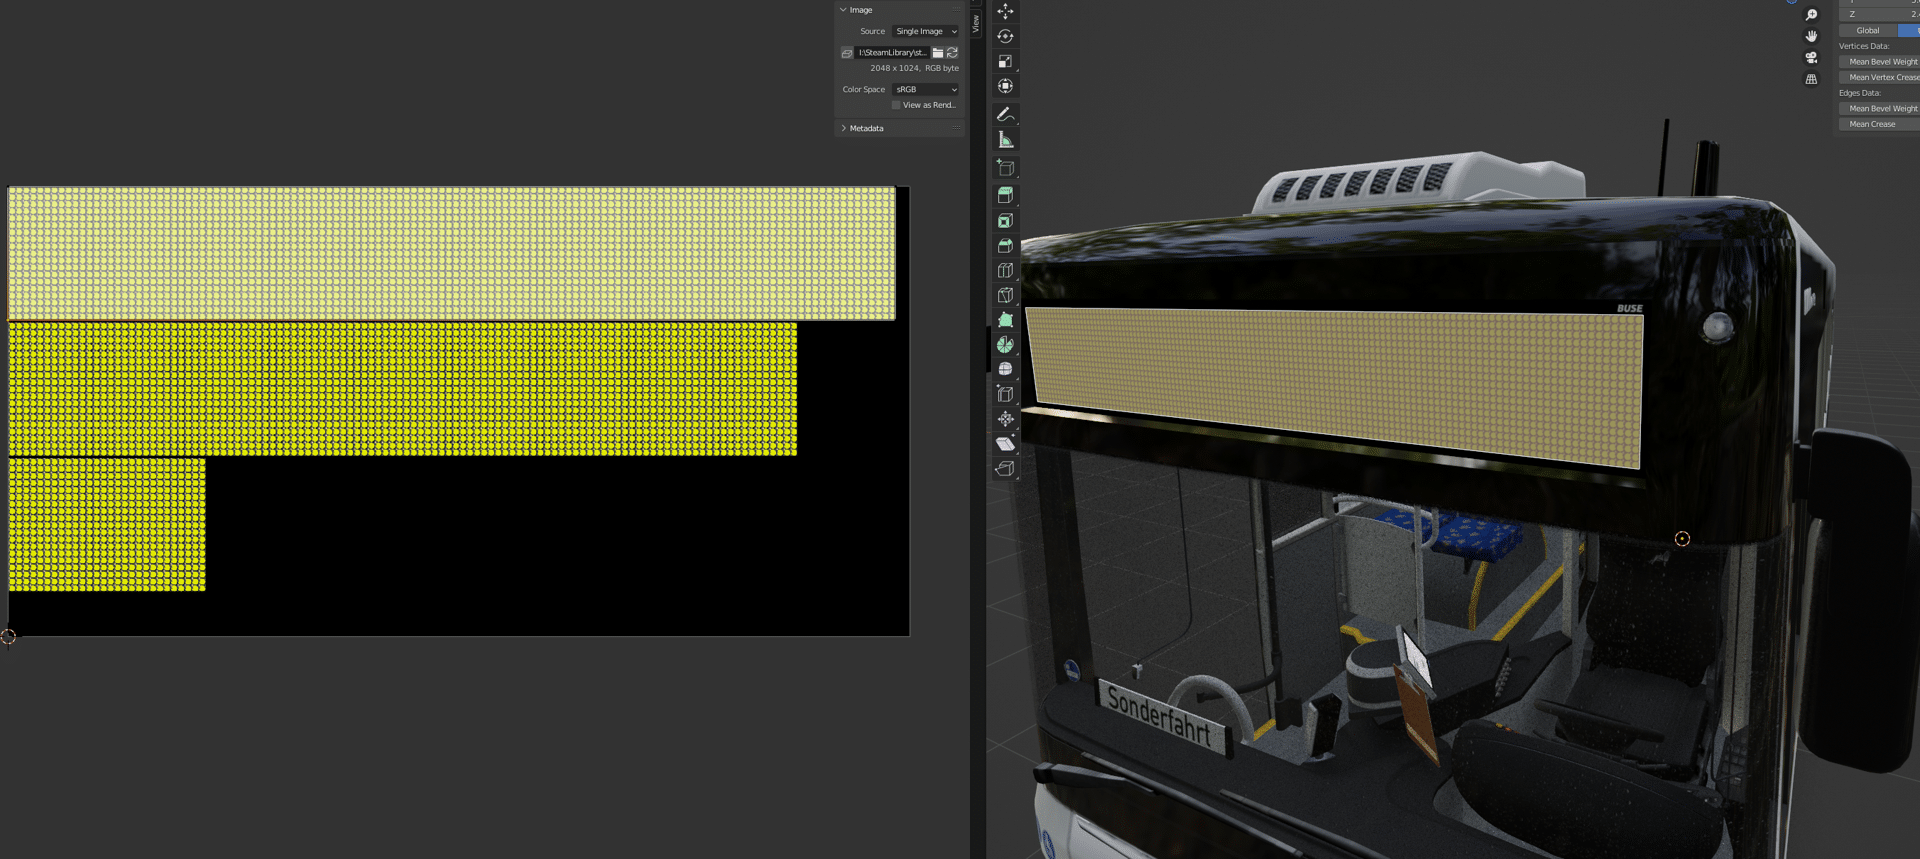Expand the Metadata panel
This screenshot has height=859, width=1920.
coord(866,128)
